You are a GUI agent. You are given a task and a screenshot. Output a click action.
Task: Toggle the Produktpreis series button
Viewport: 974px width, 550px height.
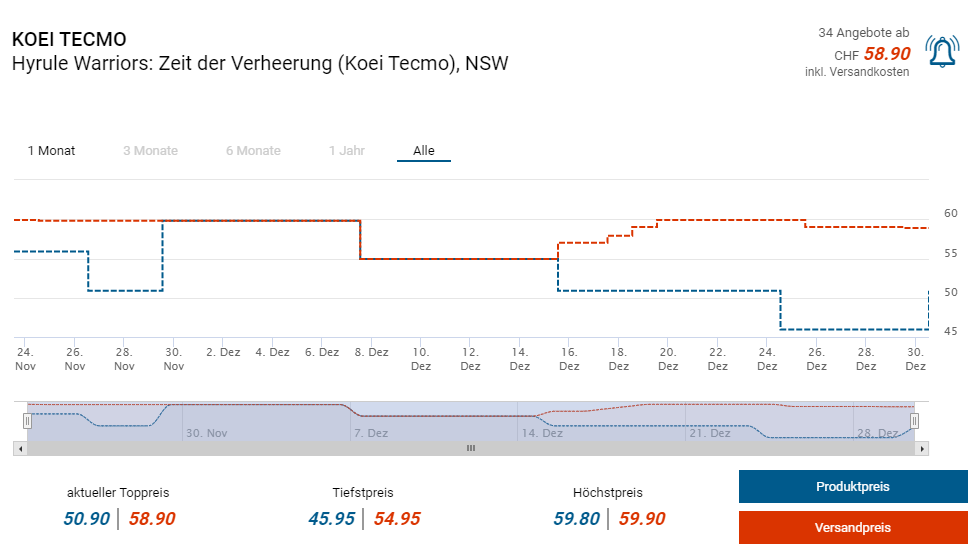pos(852,487)
